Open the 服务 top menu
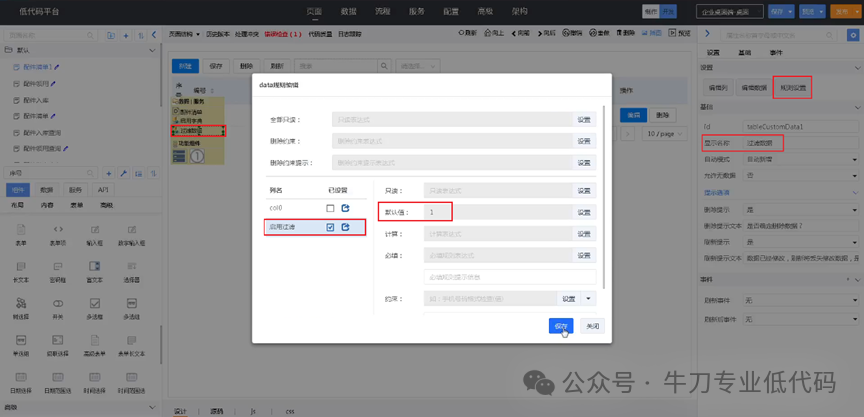Viewport: 864px width, 417px height. point(417,11)
